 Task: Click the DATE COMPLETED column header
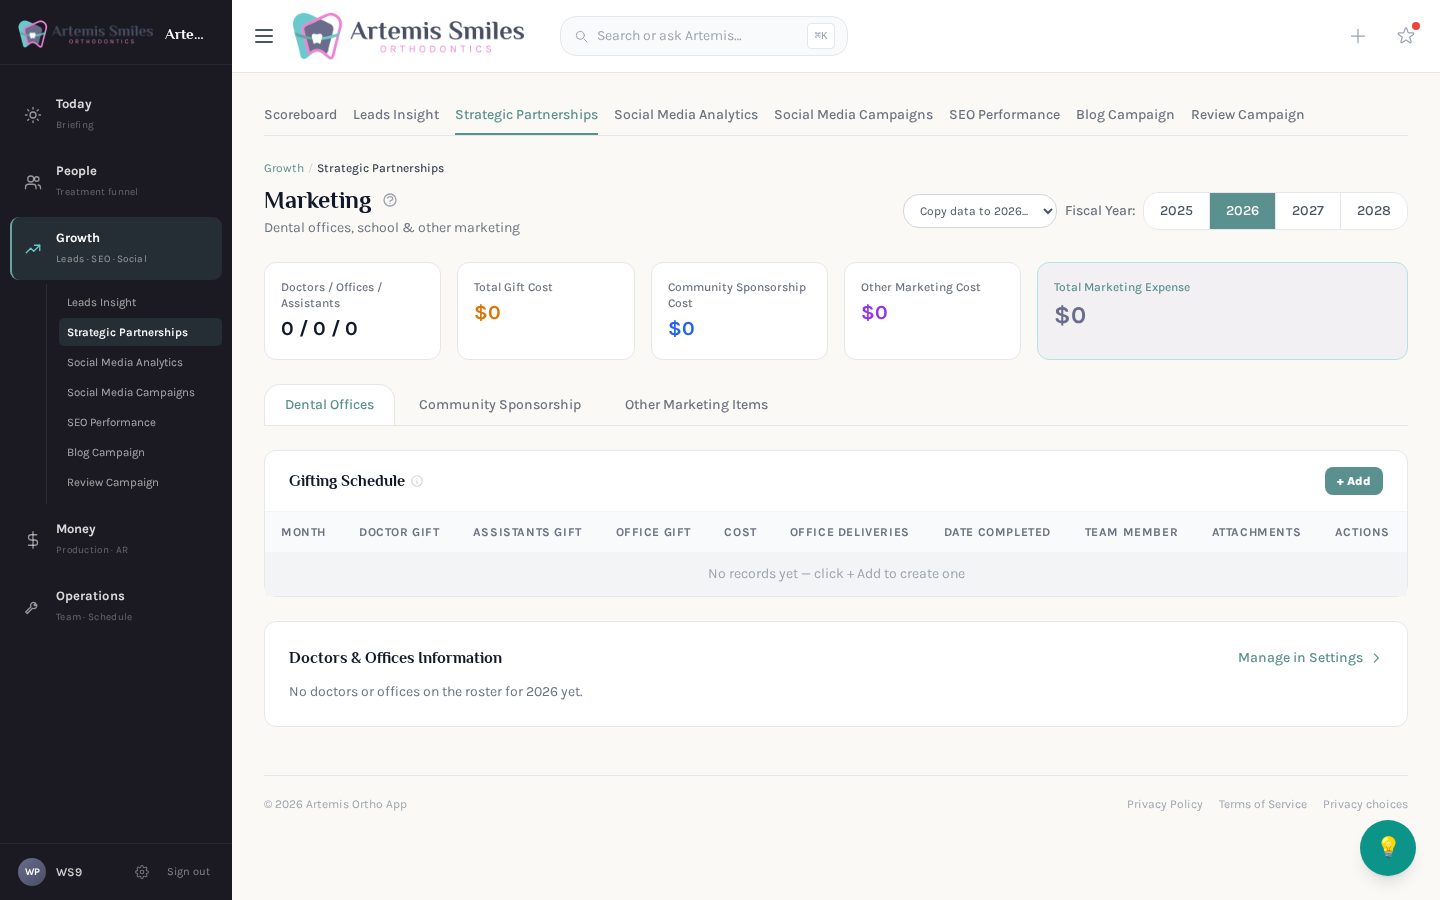coord(997,532)
